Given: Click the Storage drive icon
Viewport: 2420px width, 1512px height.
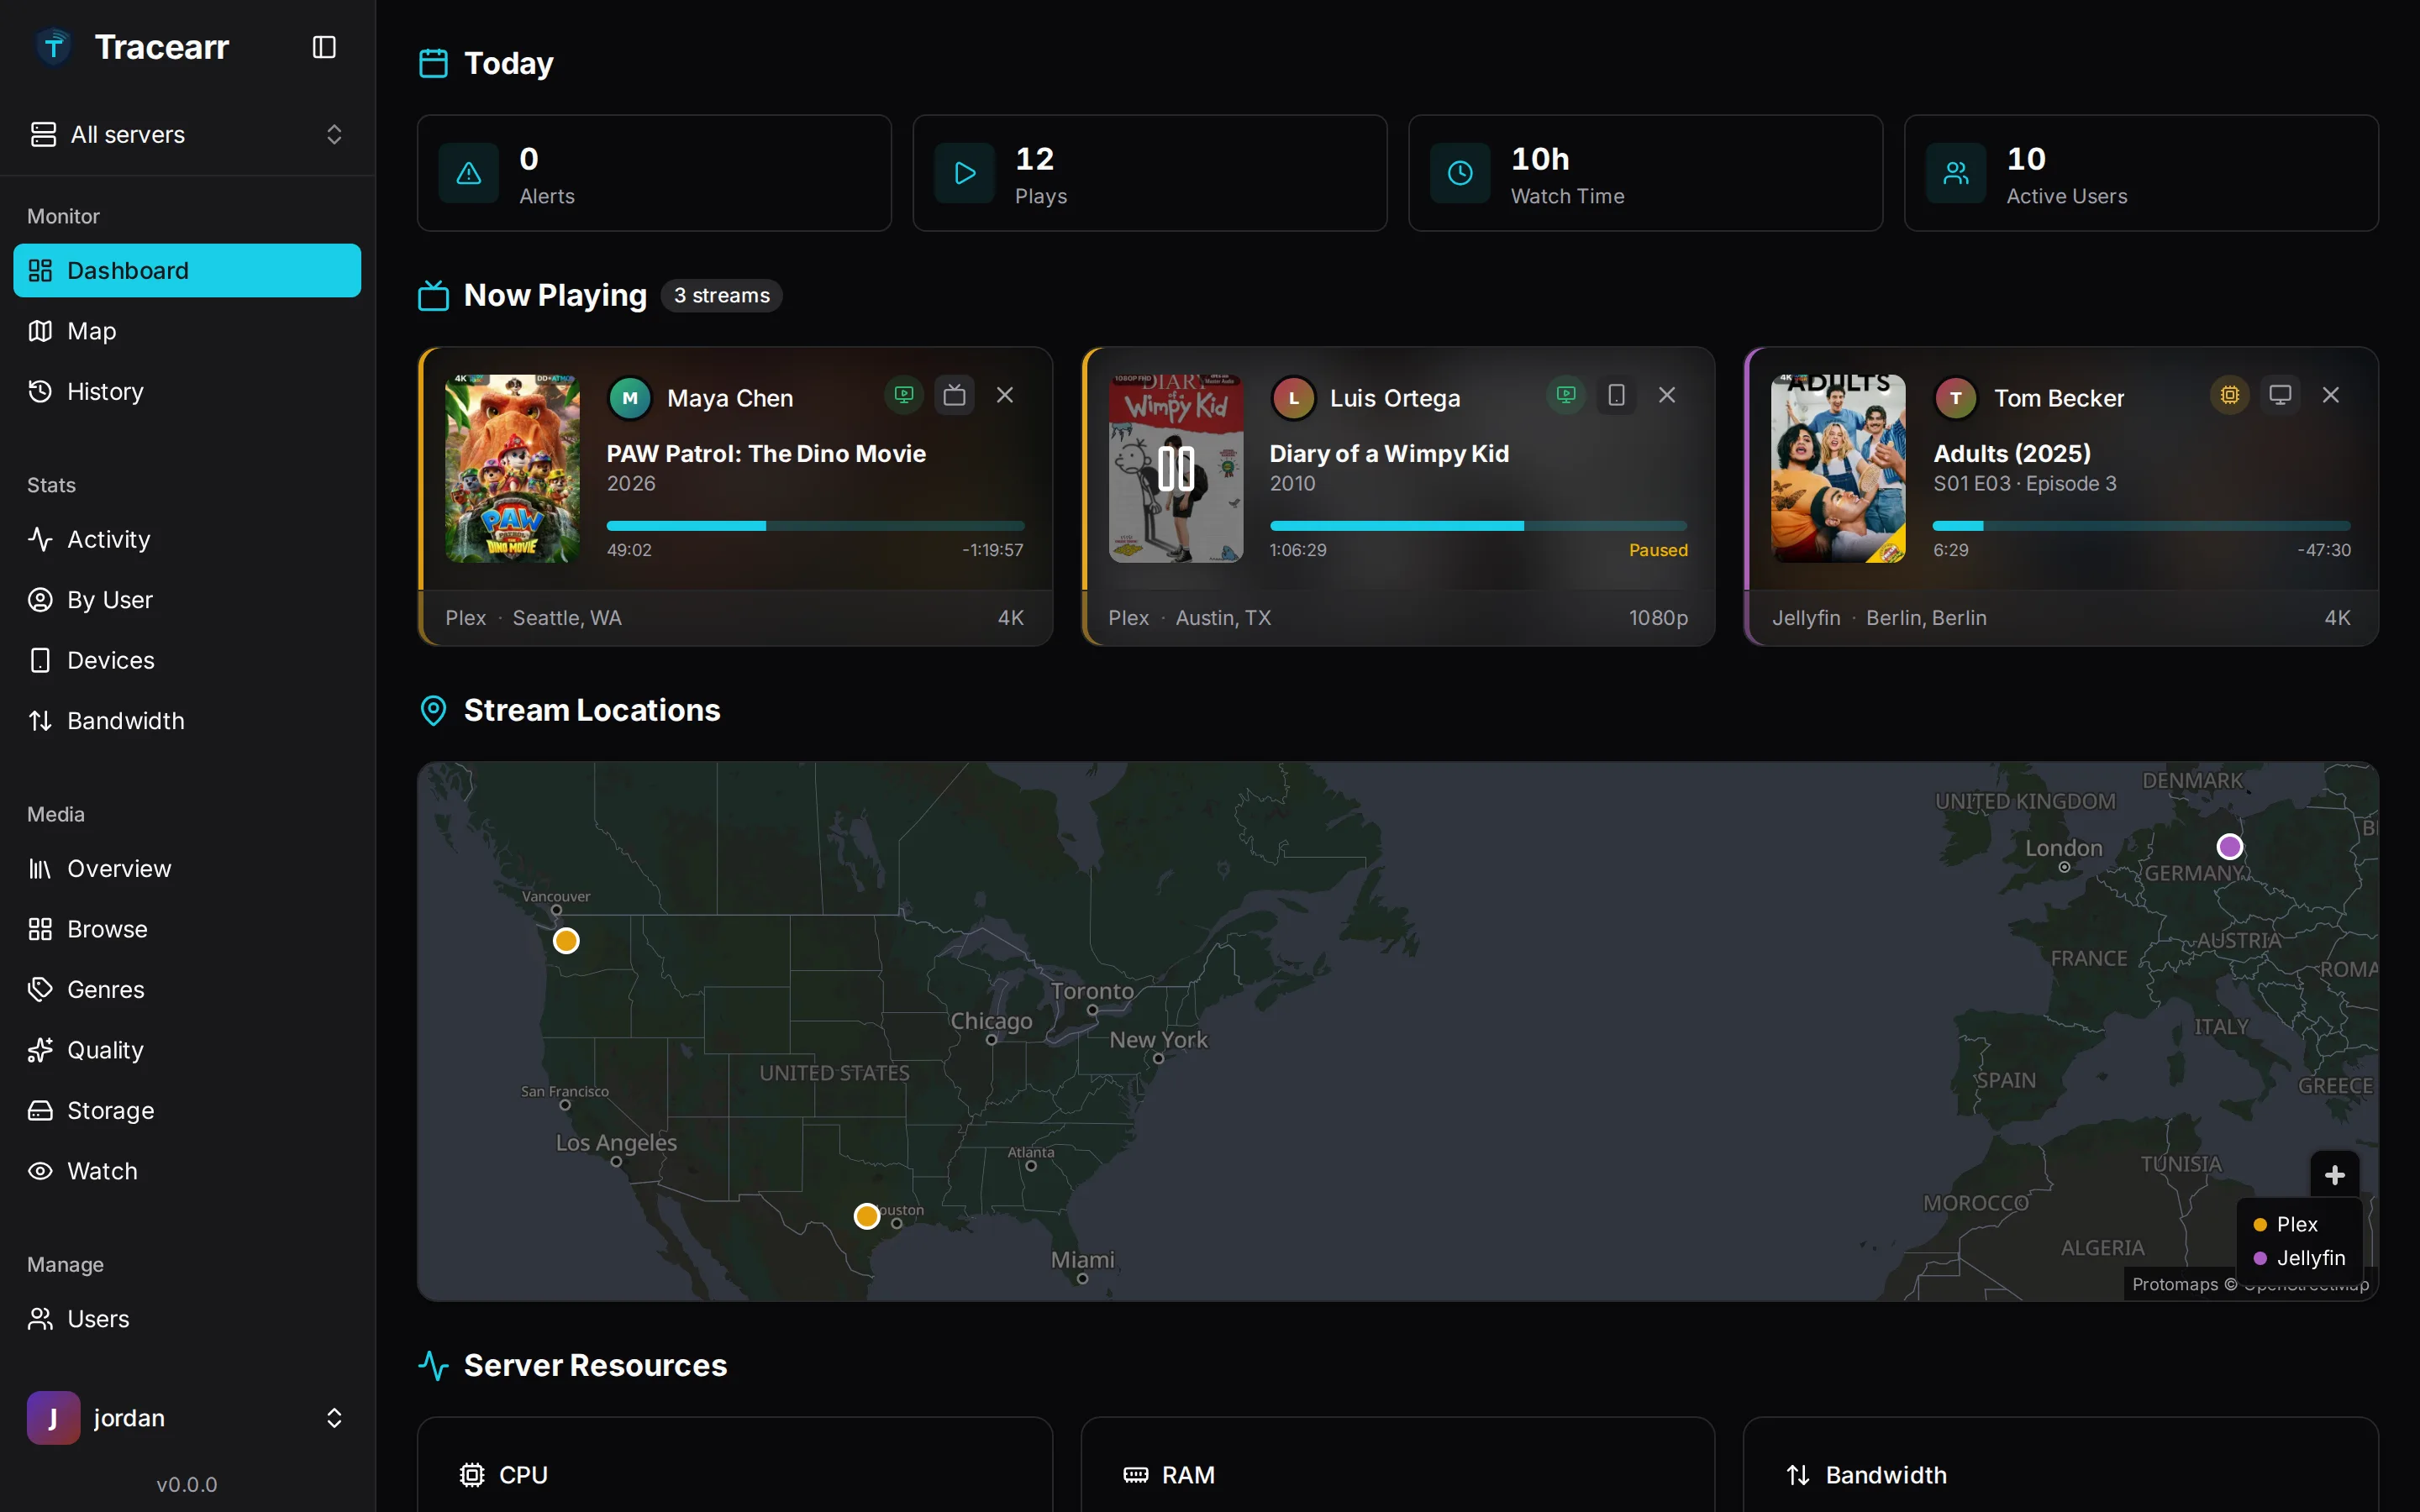Looking at the screenshot, I should pyautogui.click(x=40, y=1110).
